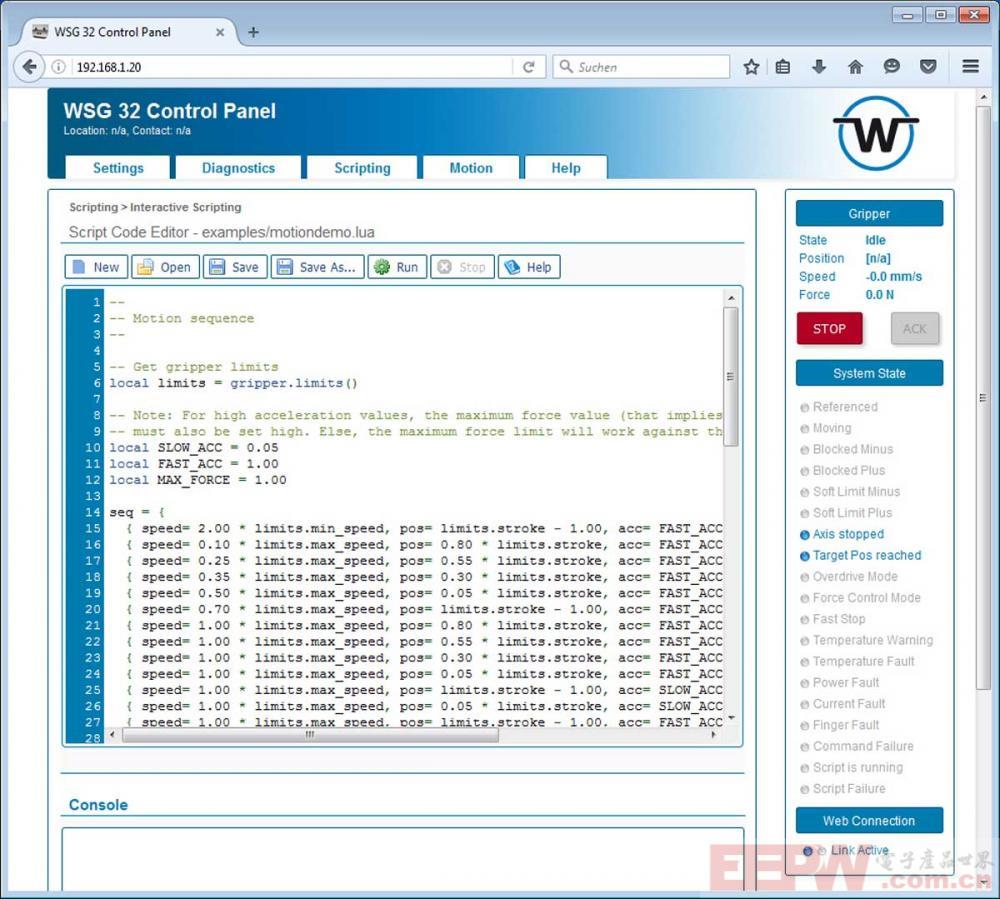Viewport: 1000px width, 899px height.
Task: Open the Help tab in navigation
Action: click(x=566, y=168)
